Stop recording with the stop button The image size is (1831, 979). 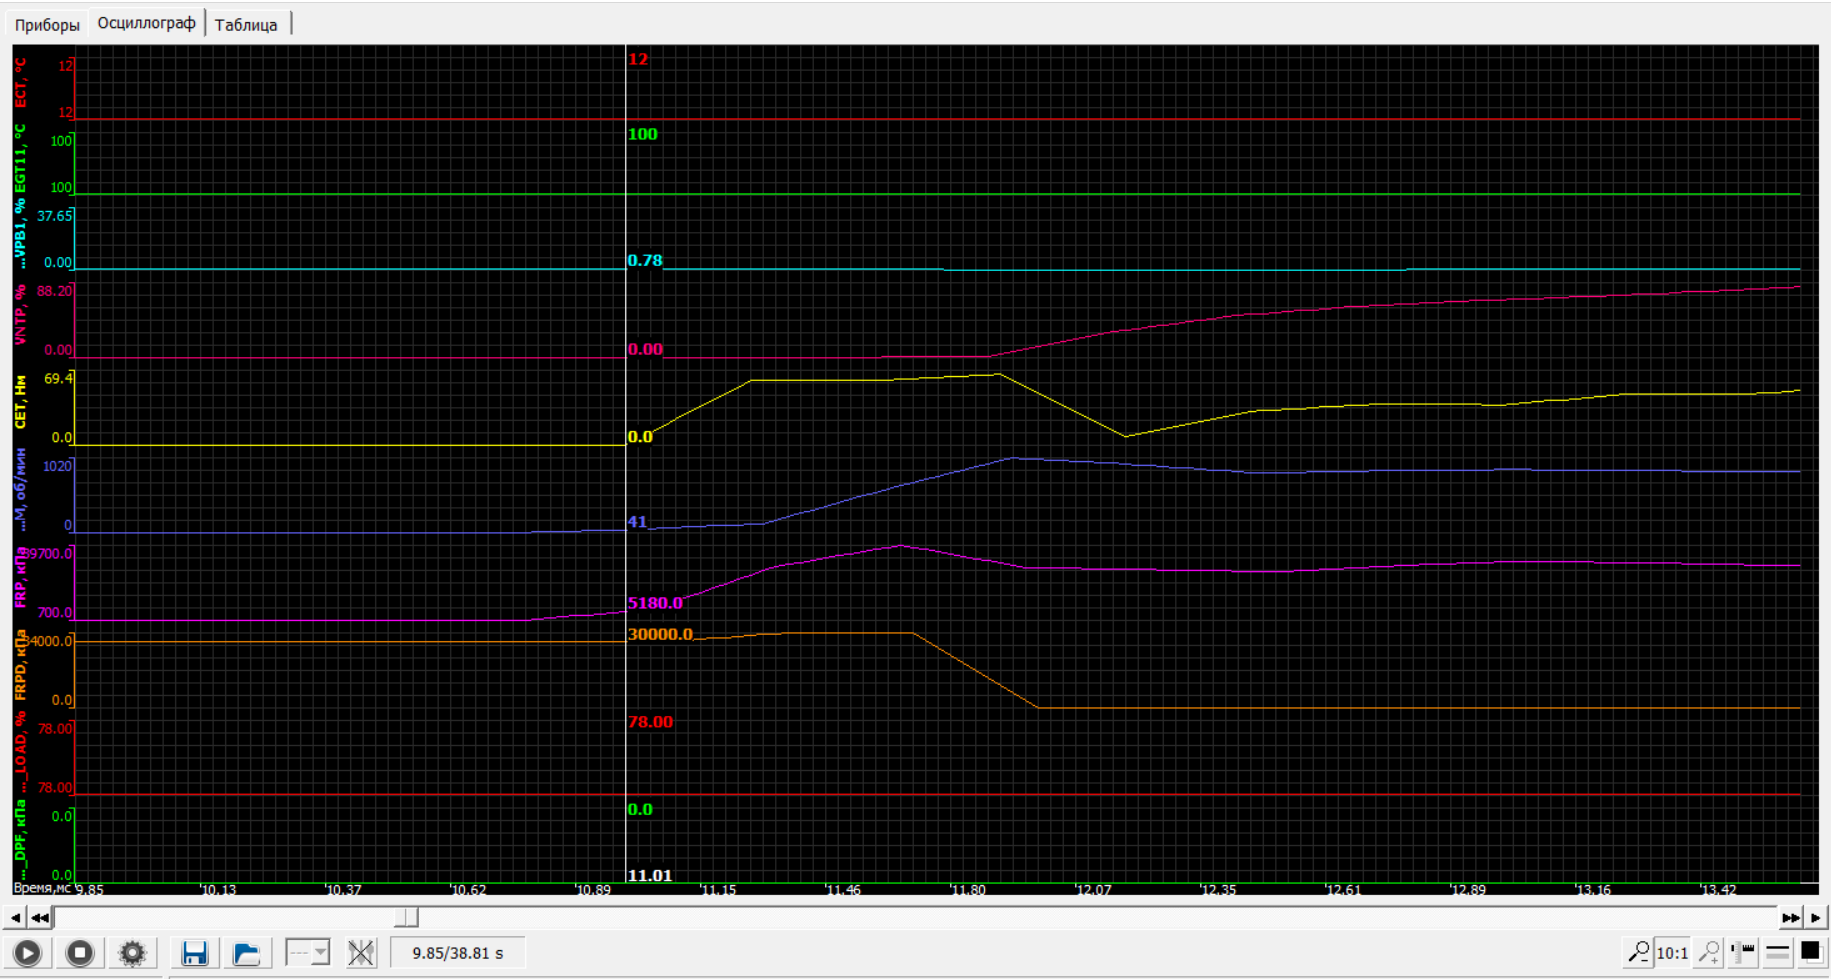(x=80, y=953)
